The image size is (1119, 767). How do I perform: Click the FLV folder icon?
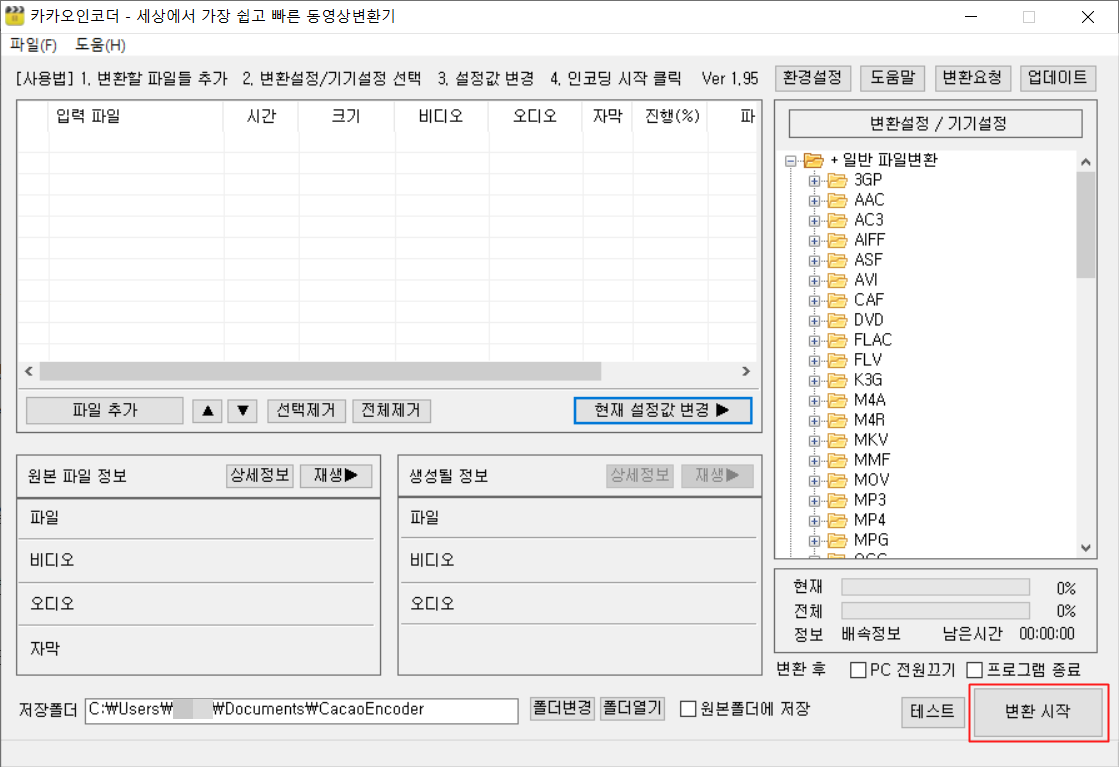click(837, 360)
